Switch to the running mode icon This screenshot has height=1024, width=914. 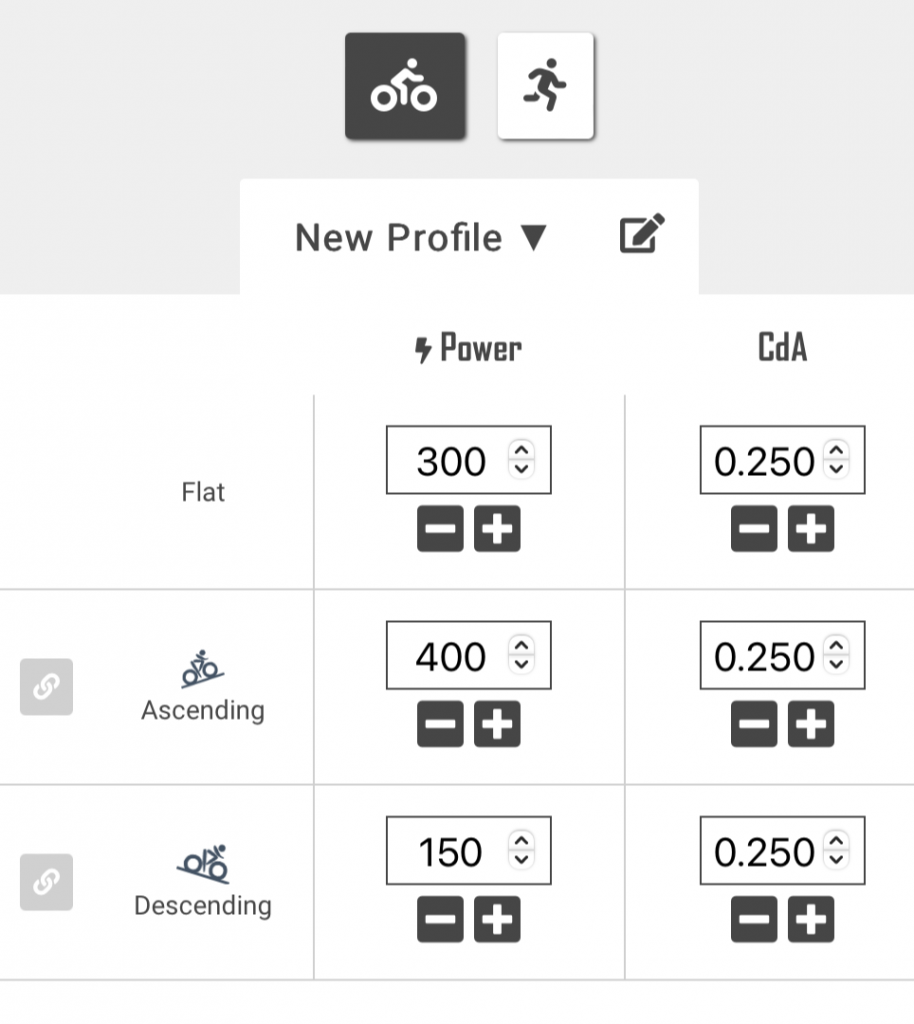(x=545, y=86)
